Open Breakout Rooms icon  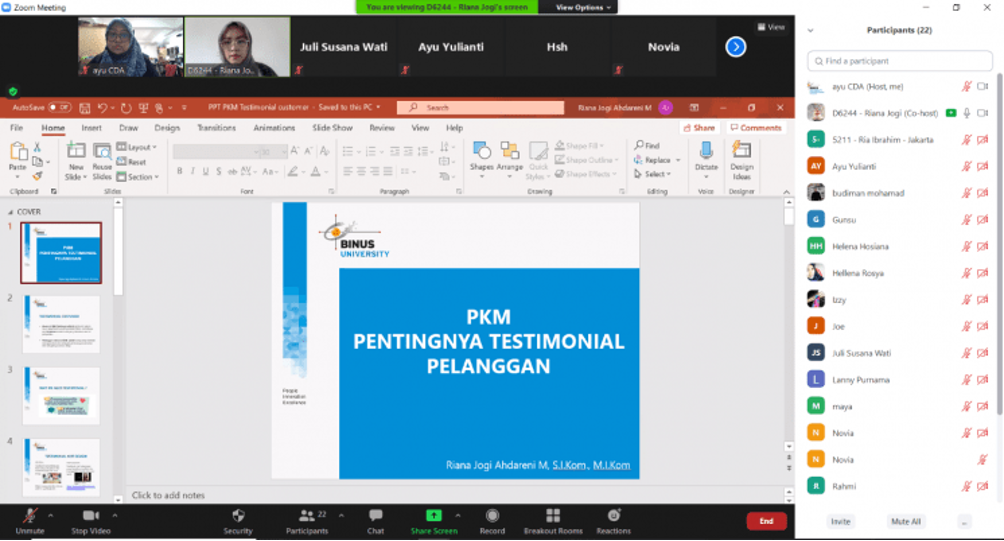(x=553, y=516)
